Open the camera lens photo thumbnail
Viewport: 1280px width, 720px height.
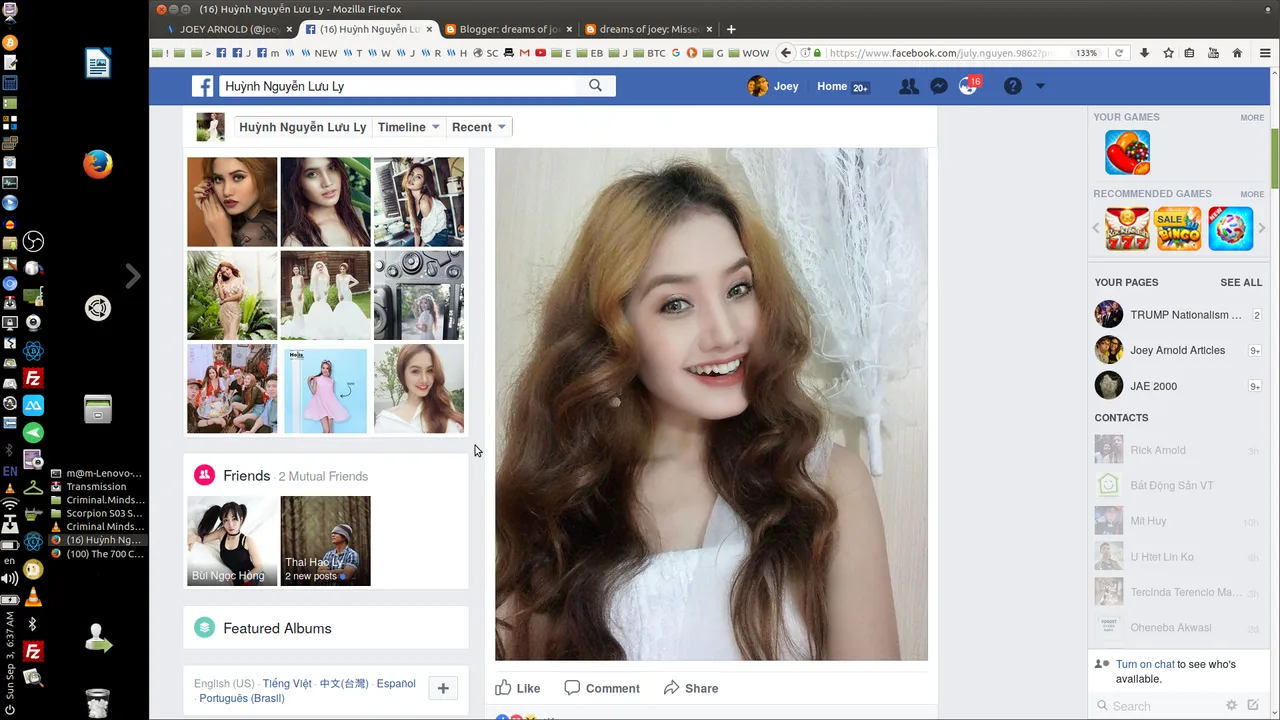pos(419,295)
